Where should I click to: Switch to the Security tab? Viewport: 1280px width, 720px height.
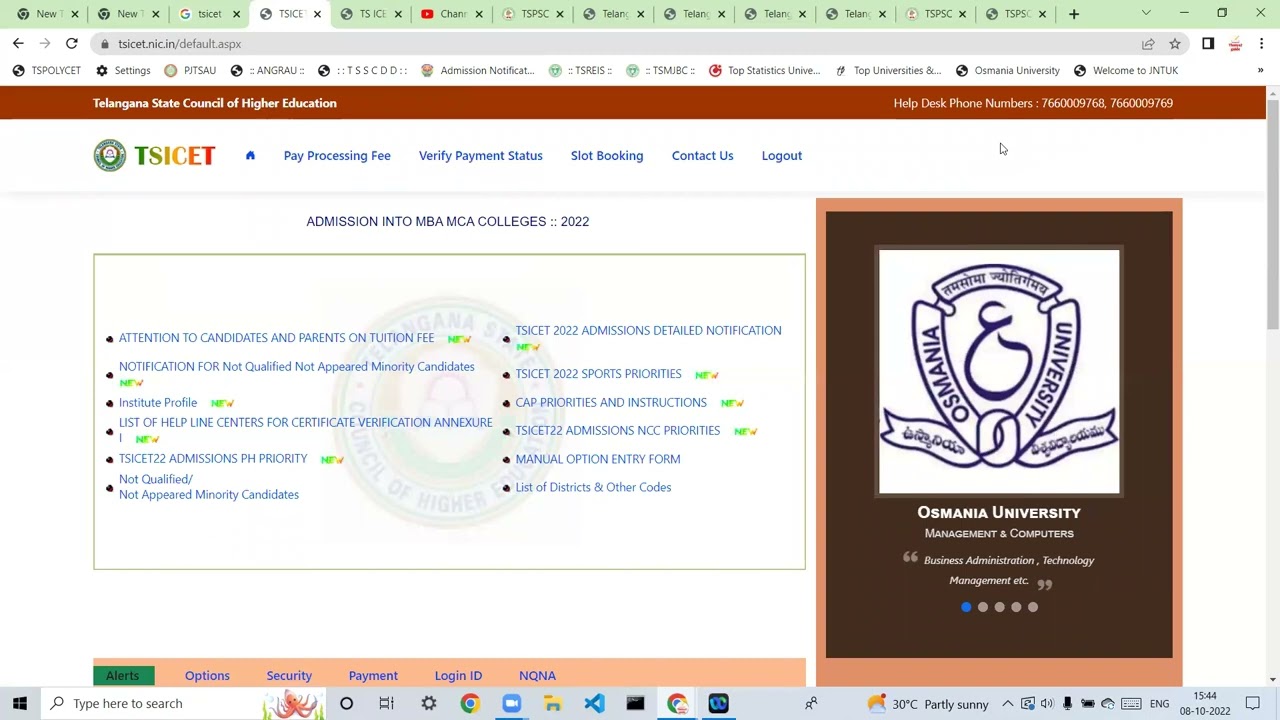(x=289, y=675)
